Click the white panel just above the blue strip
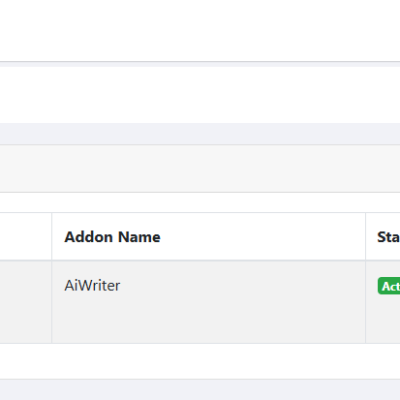The width and height of the screenshot is (400, 400). click(x=200, y=95)
